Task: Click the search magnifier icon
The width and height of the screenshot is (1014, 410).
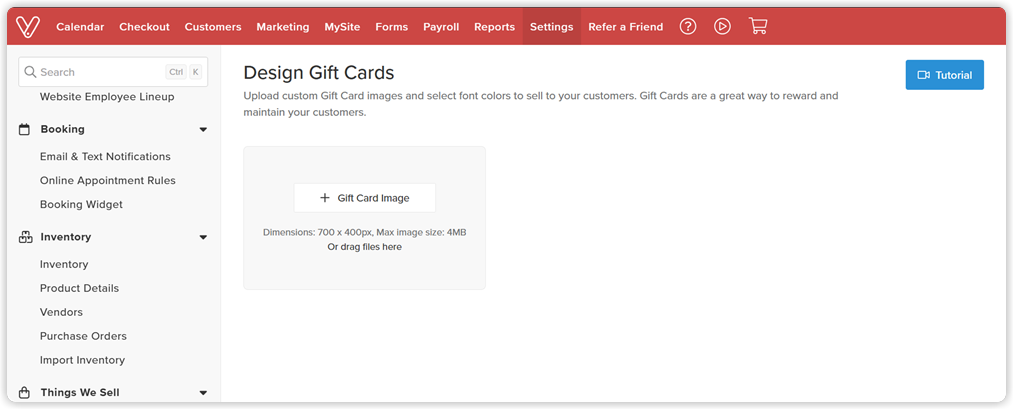Action: pos(30,72)
